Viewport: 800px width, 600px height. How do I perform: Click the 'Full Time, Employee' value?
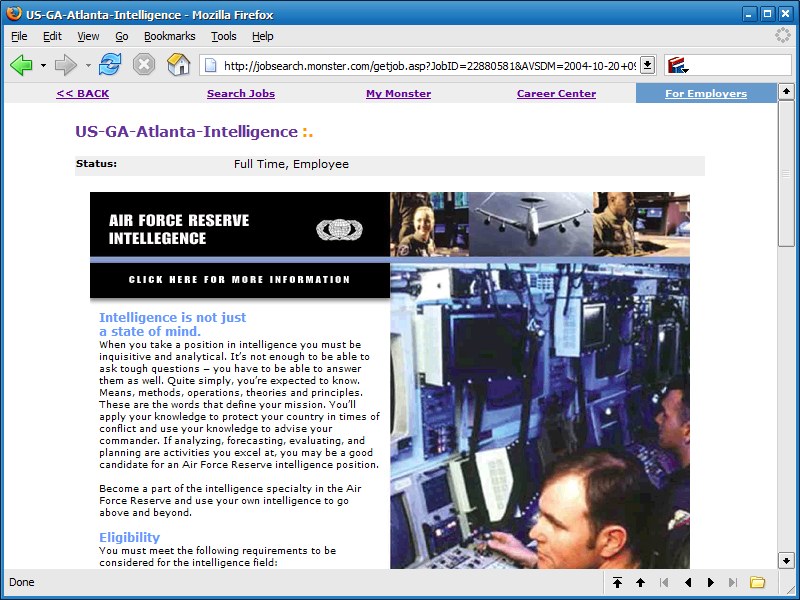click(291, 164)
